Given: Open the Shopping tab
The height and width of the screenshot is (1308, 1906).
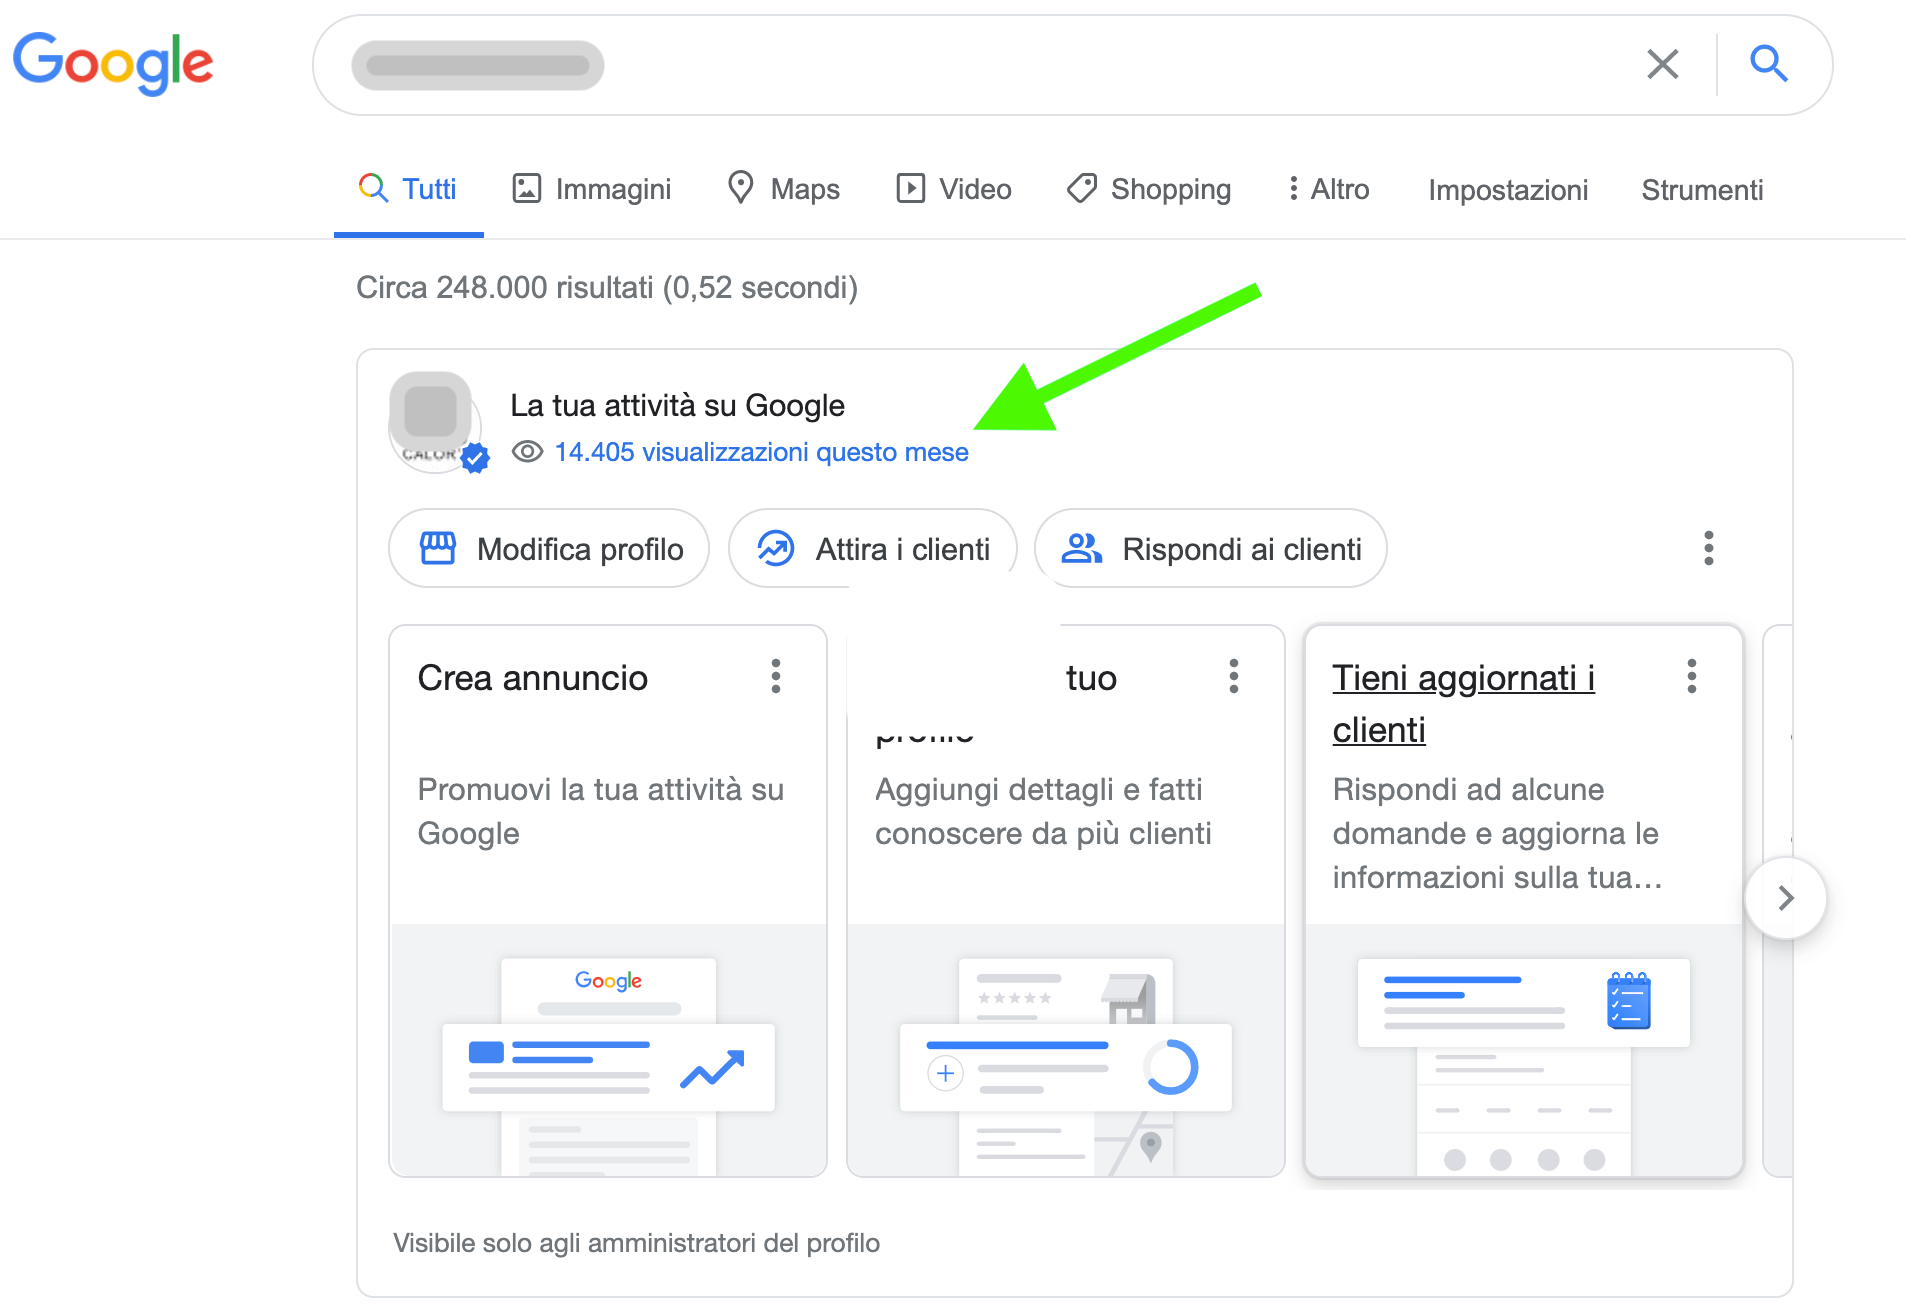Looking at the screenshot, I should 1149,189.
